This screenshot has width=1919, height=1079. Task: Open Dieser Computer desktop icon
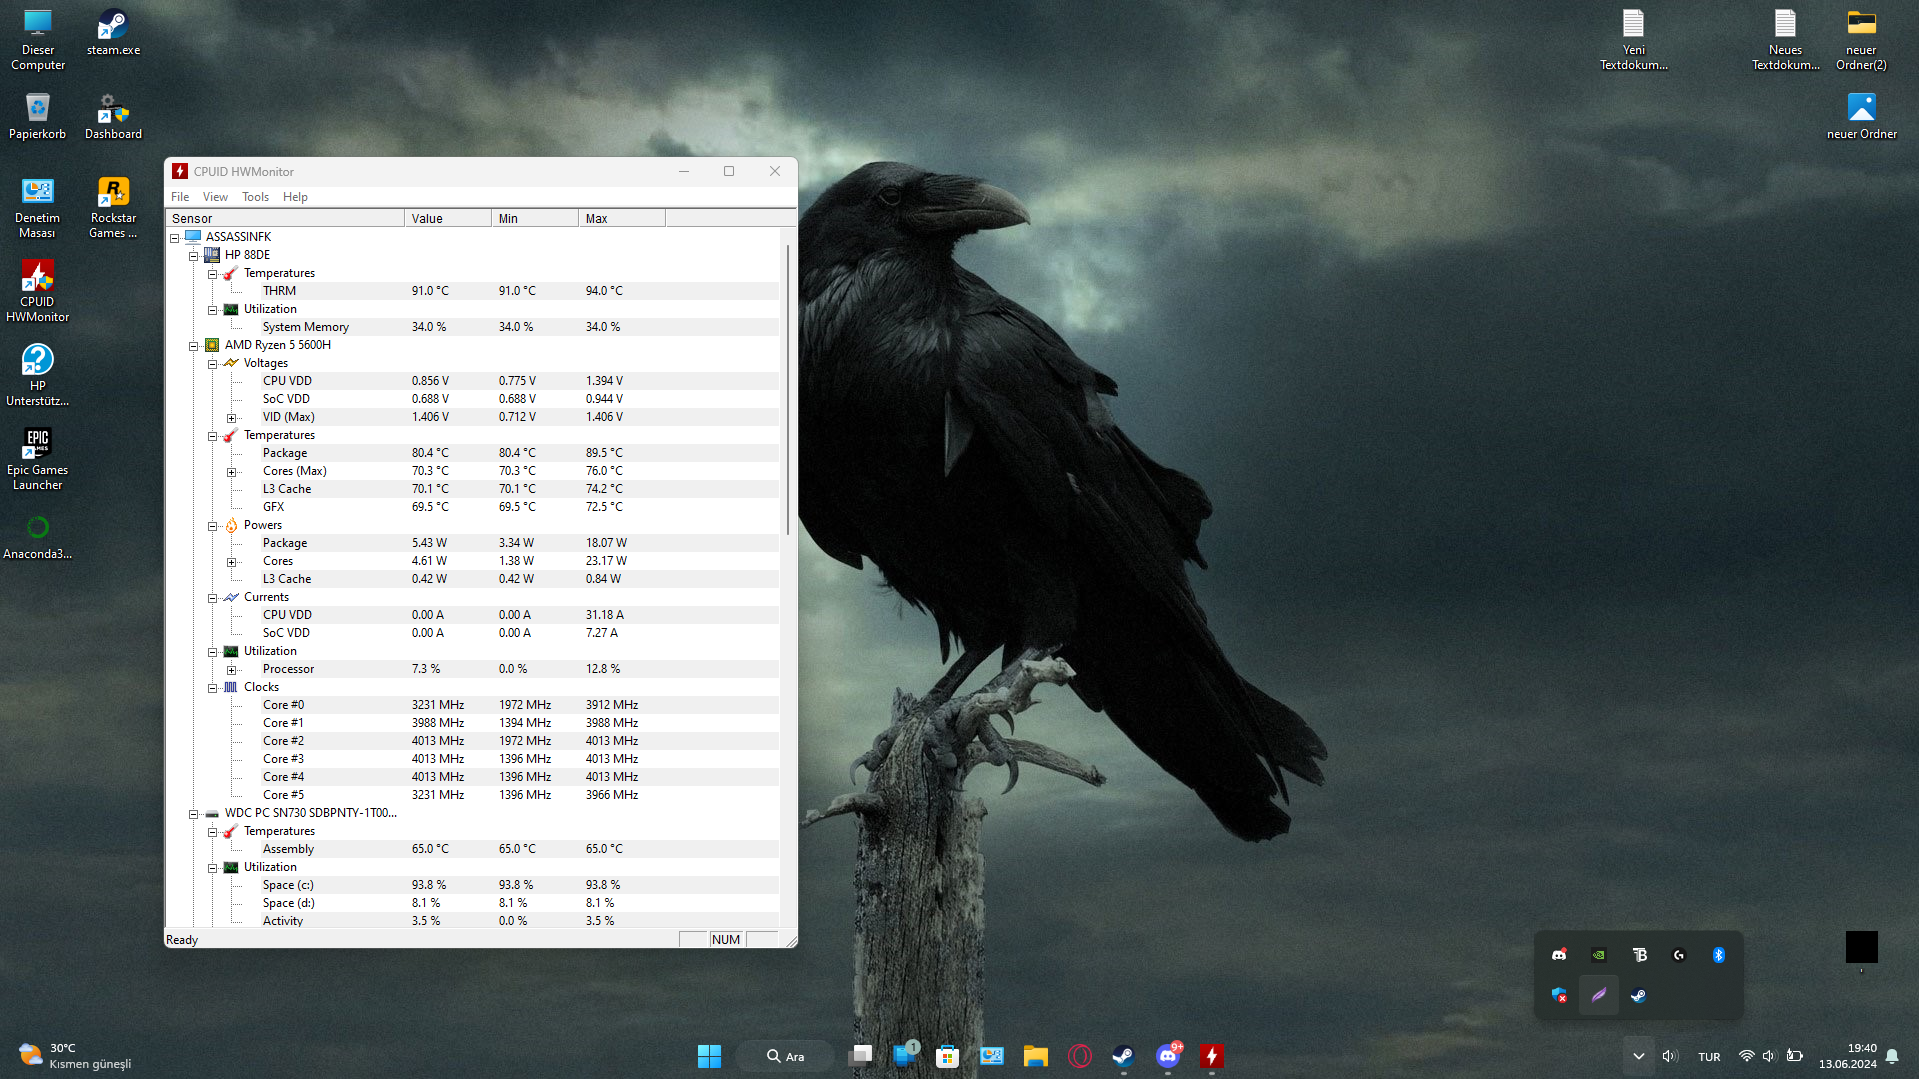pos(38,40)
